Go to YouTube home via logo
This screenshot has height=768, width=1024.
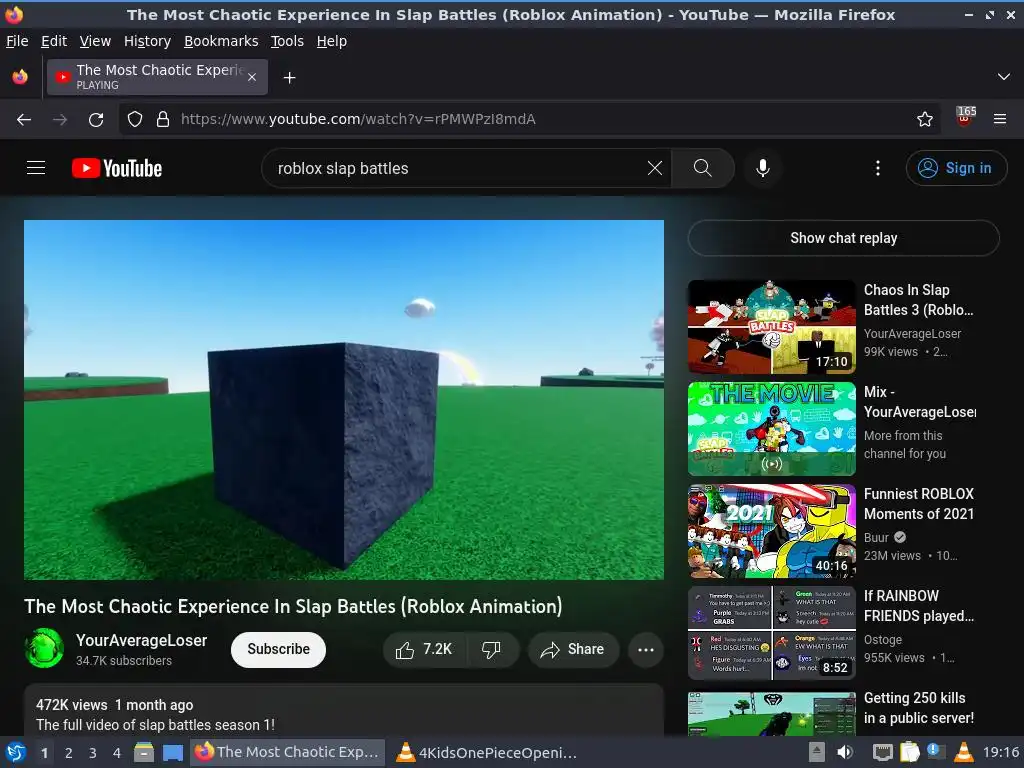[x=117, y=168]
